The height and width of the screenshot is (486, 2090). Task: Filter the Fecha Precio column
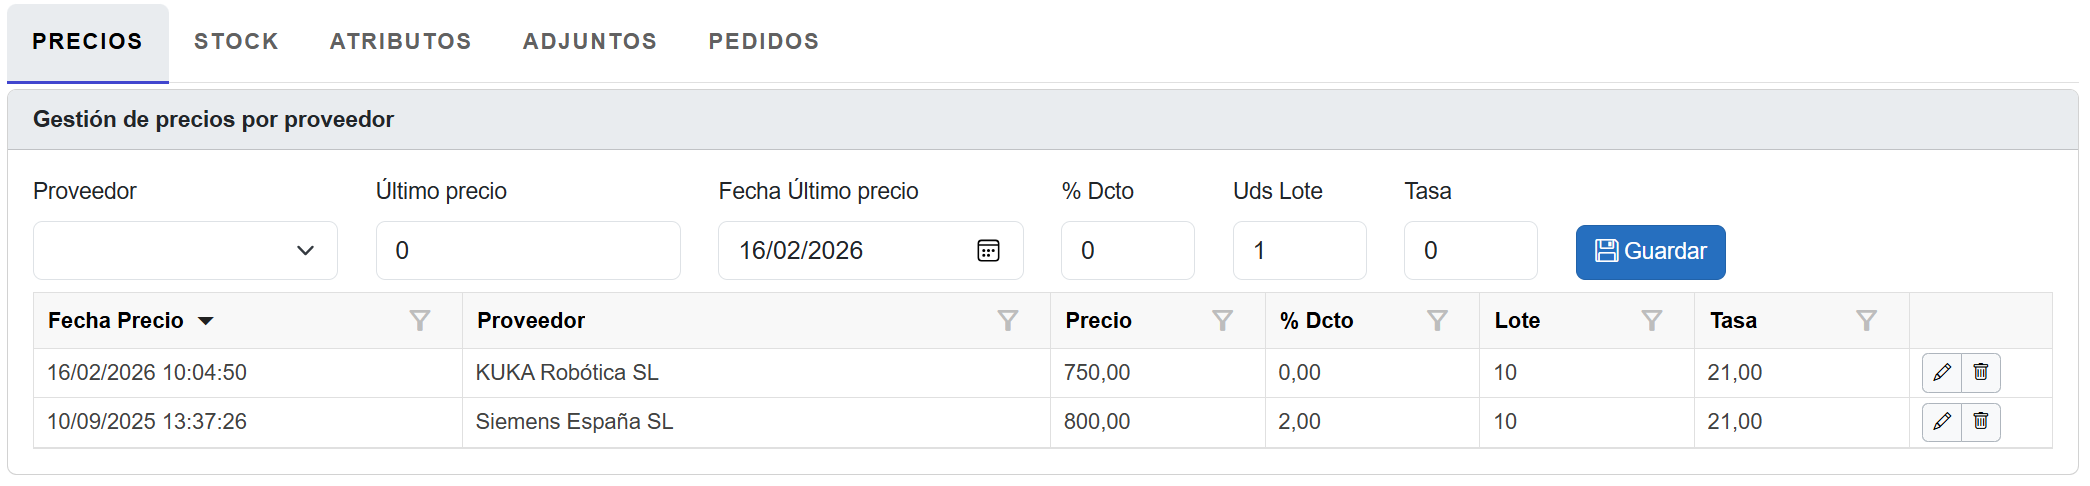tap(420, 321)
